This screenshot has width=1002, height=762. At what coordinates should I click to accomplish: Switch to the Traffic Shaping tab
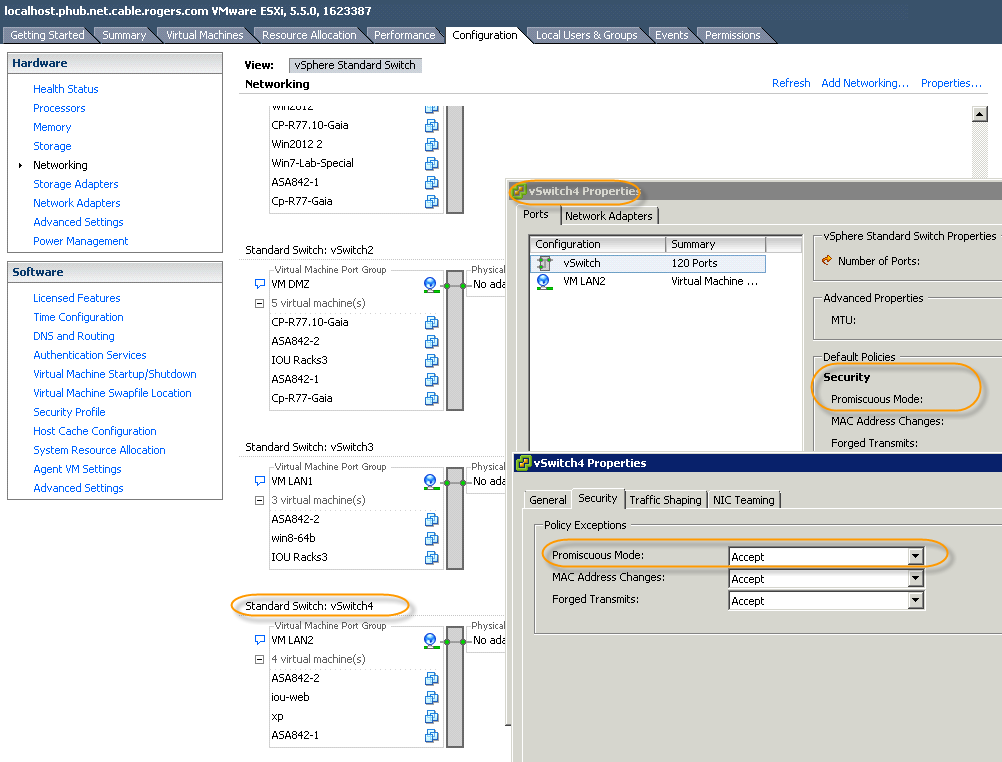click(665, 500)
